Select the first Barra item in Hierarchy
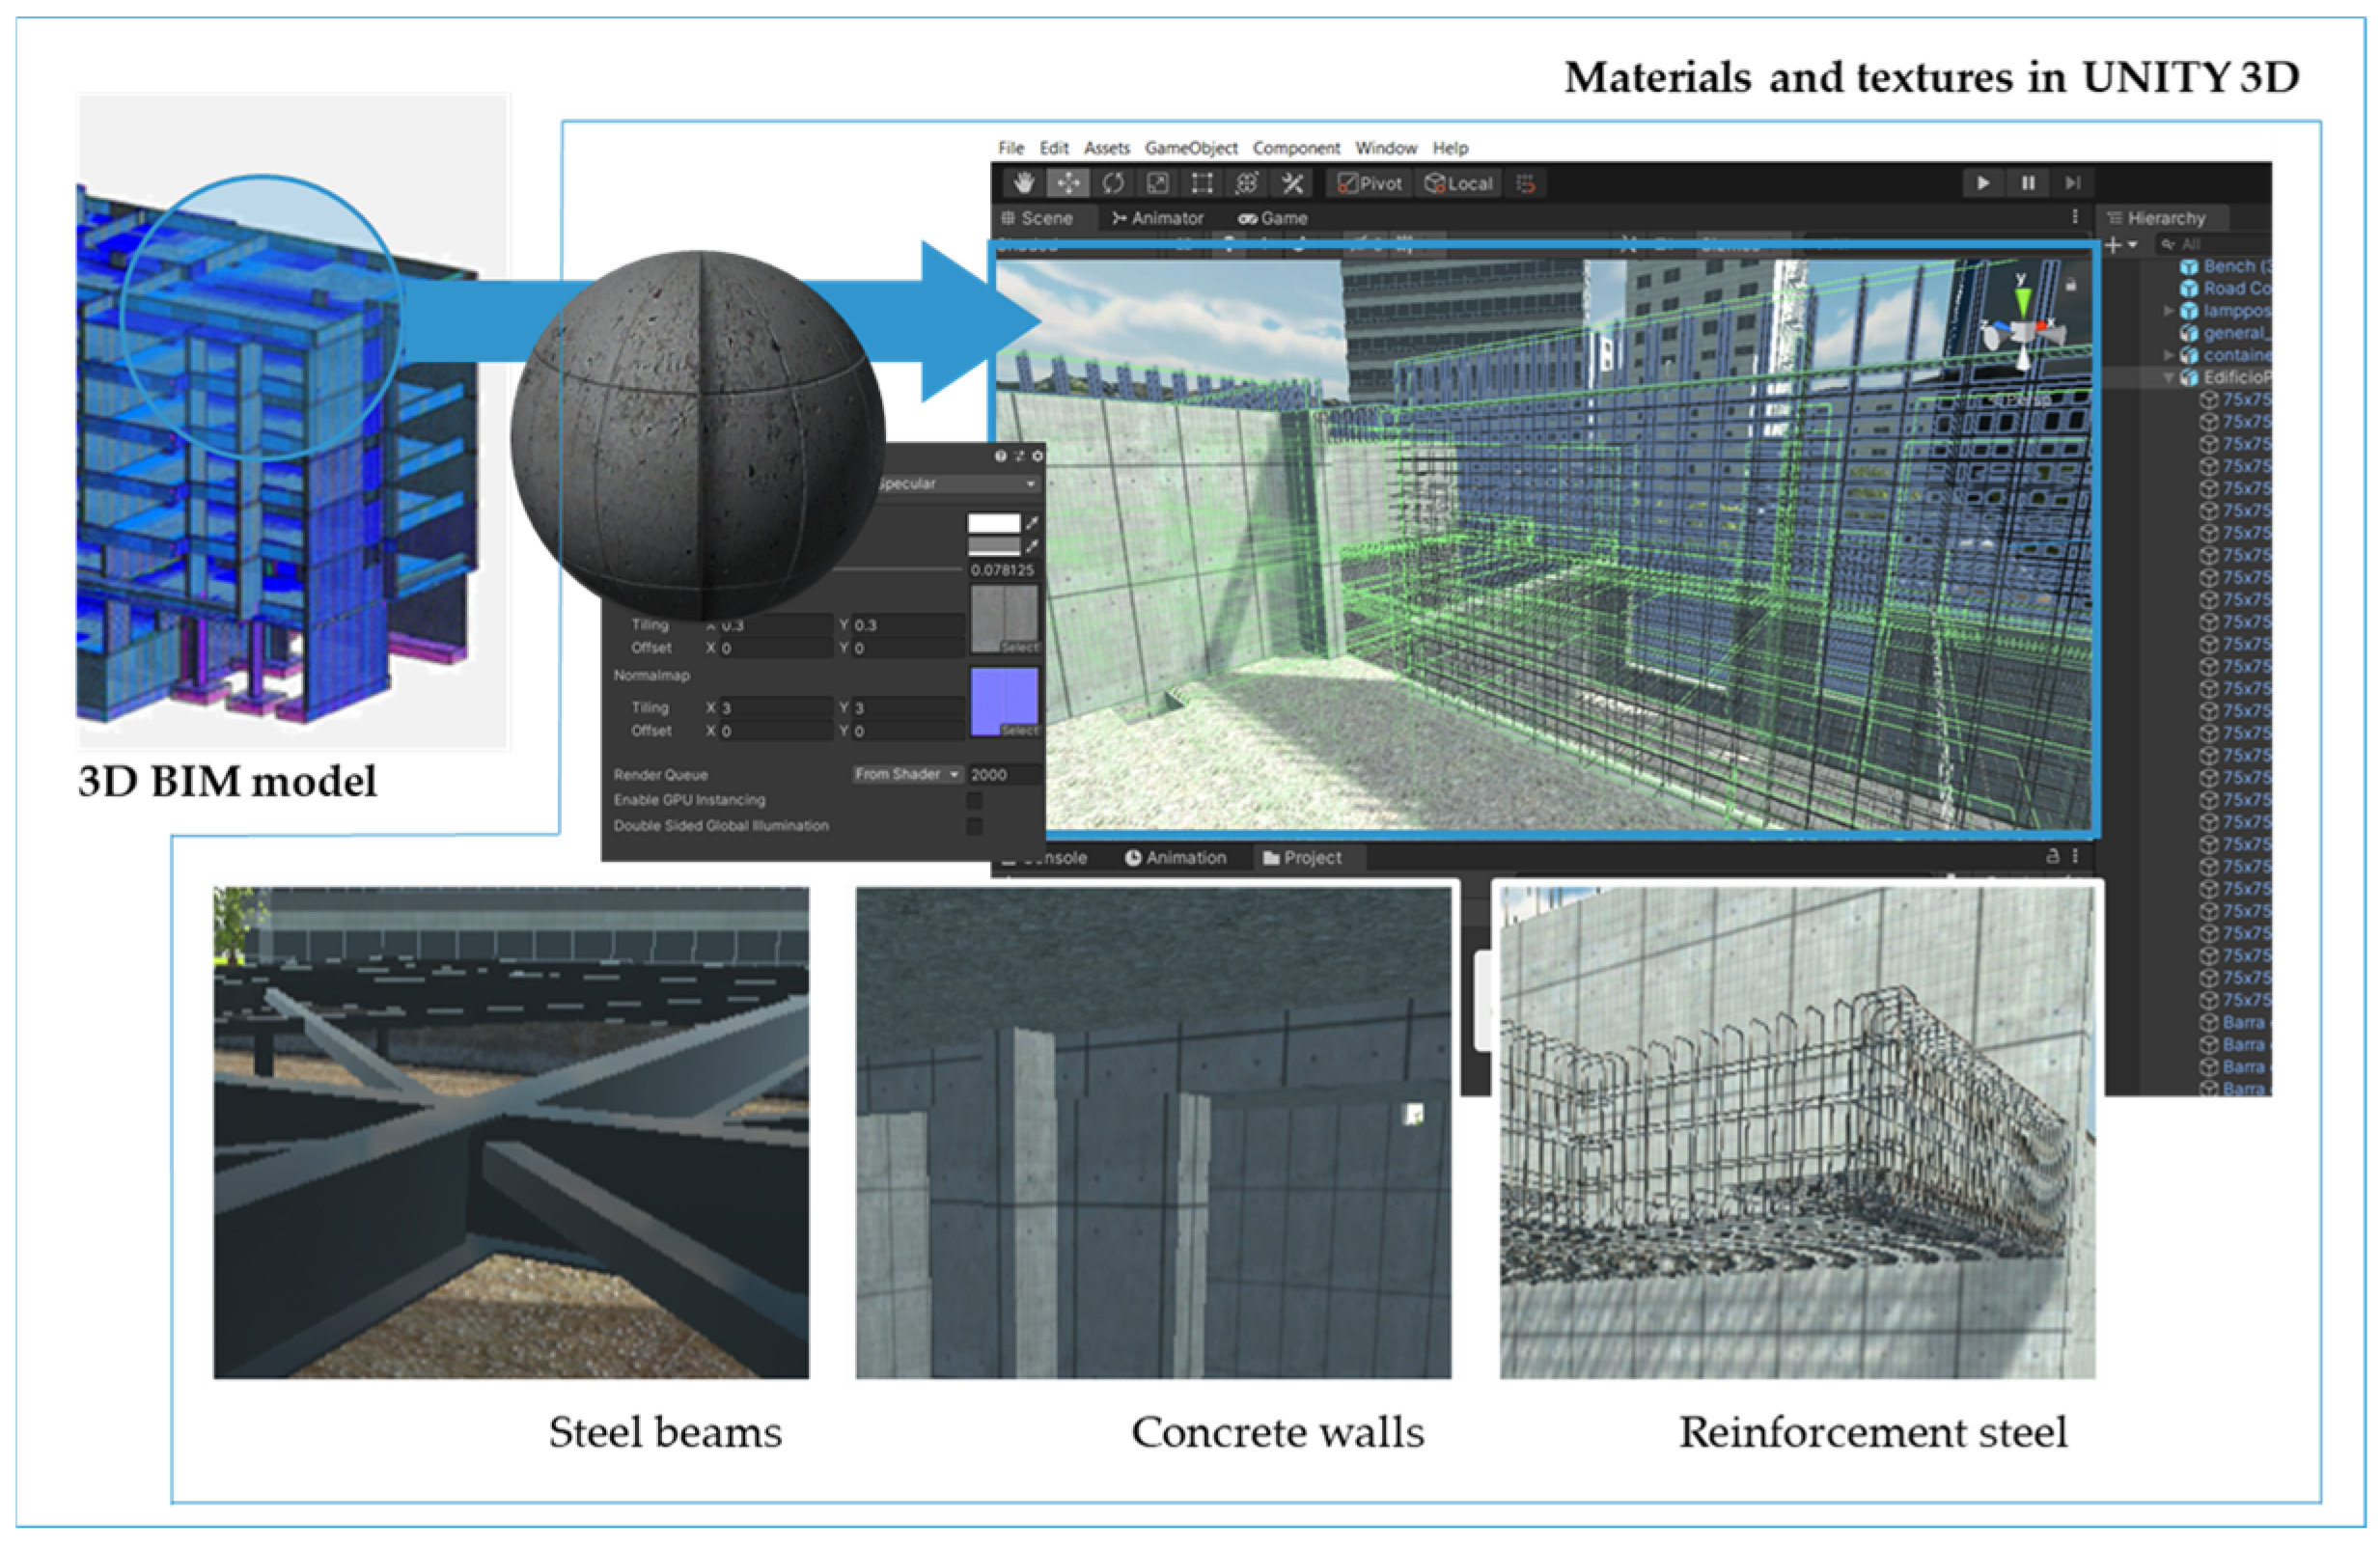This screenshot has height=1547, width=2380. coord(2235,1023)
